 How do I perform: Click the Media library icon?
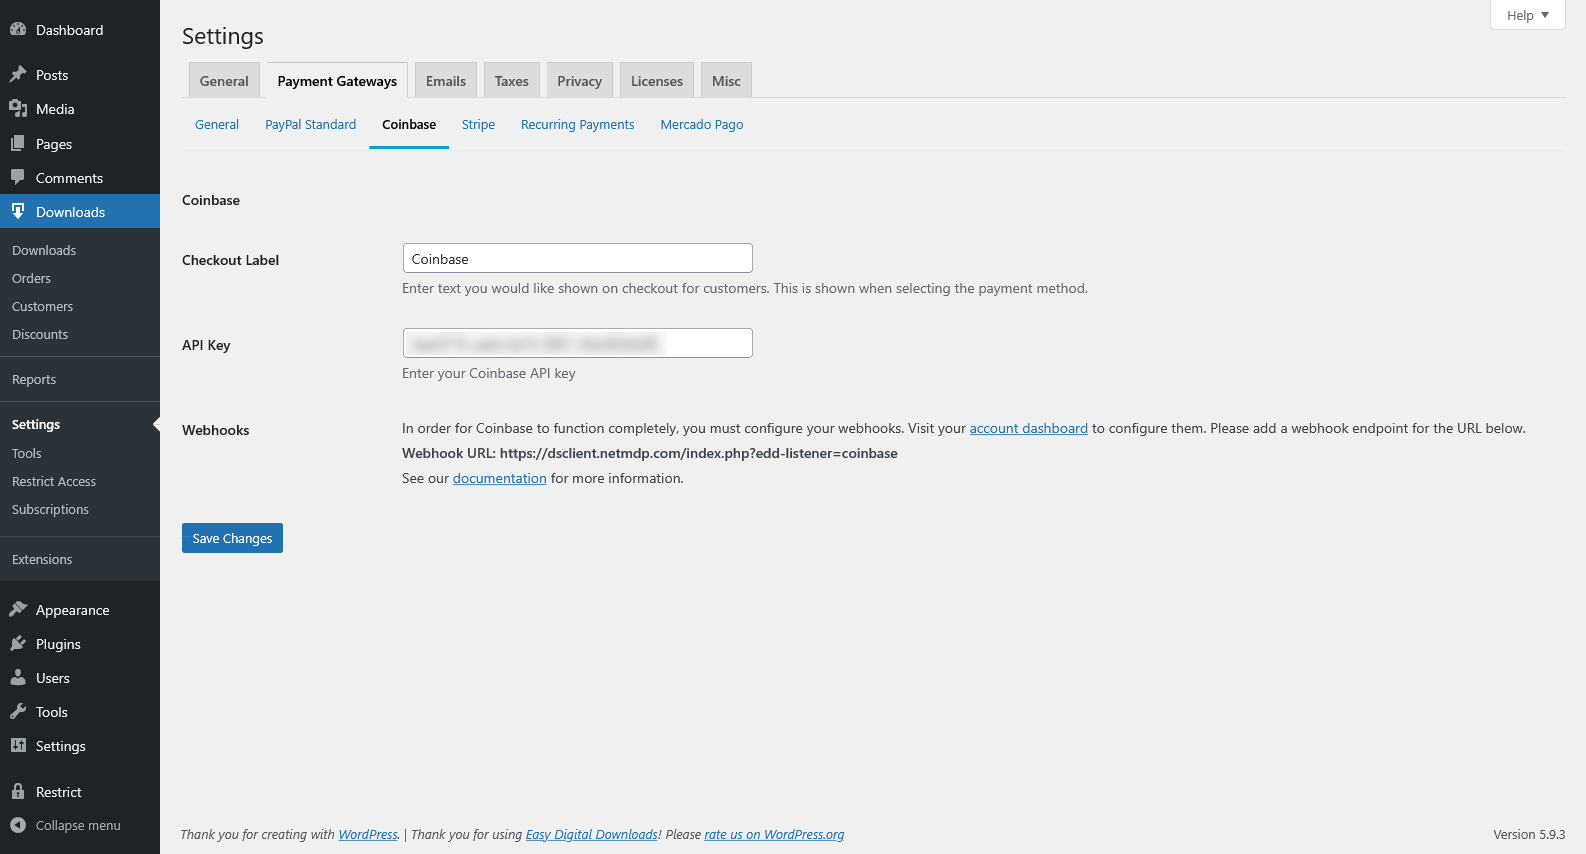point(18,109)
